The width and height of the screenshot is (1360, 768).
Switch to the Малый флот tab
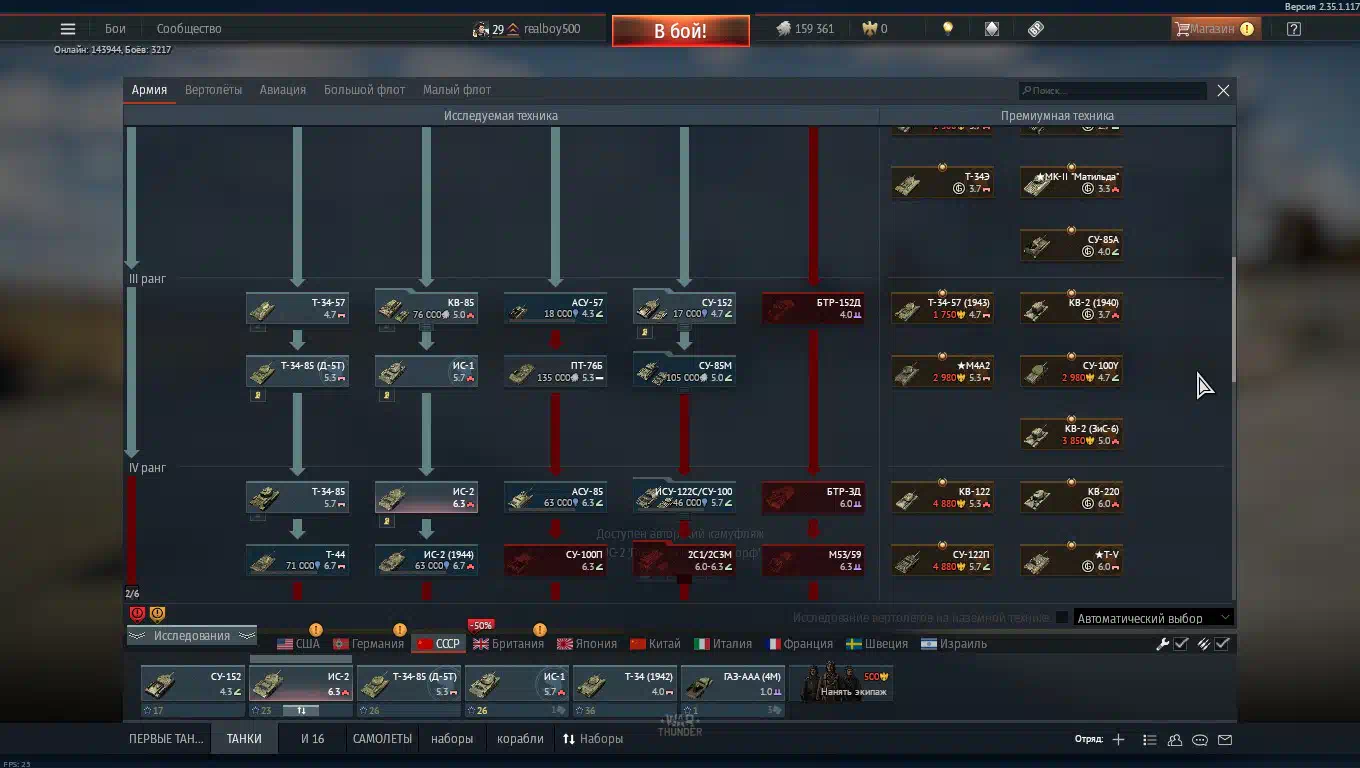pyautogui.click(x=457, y=90)
